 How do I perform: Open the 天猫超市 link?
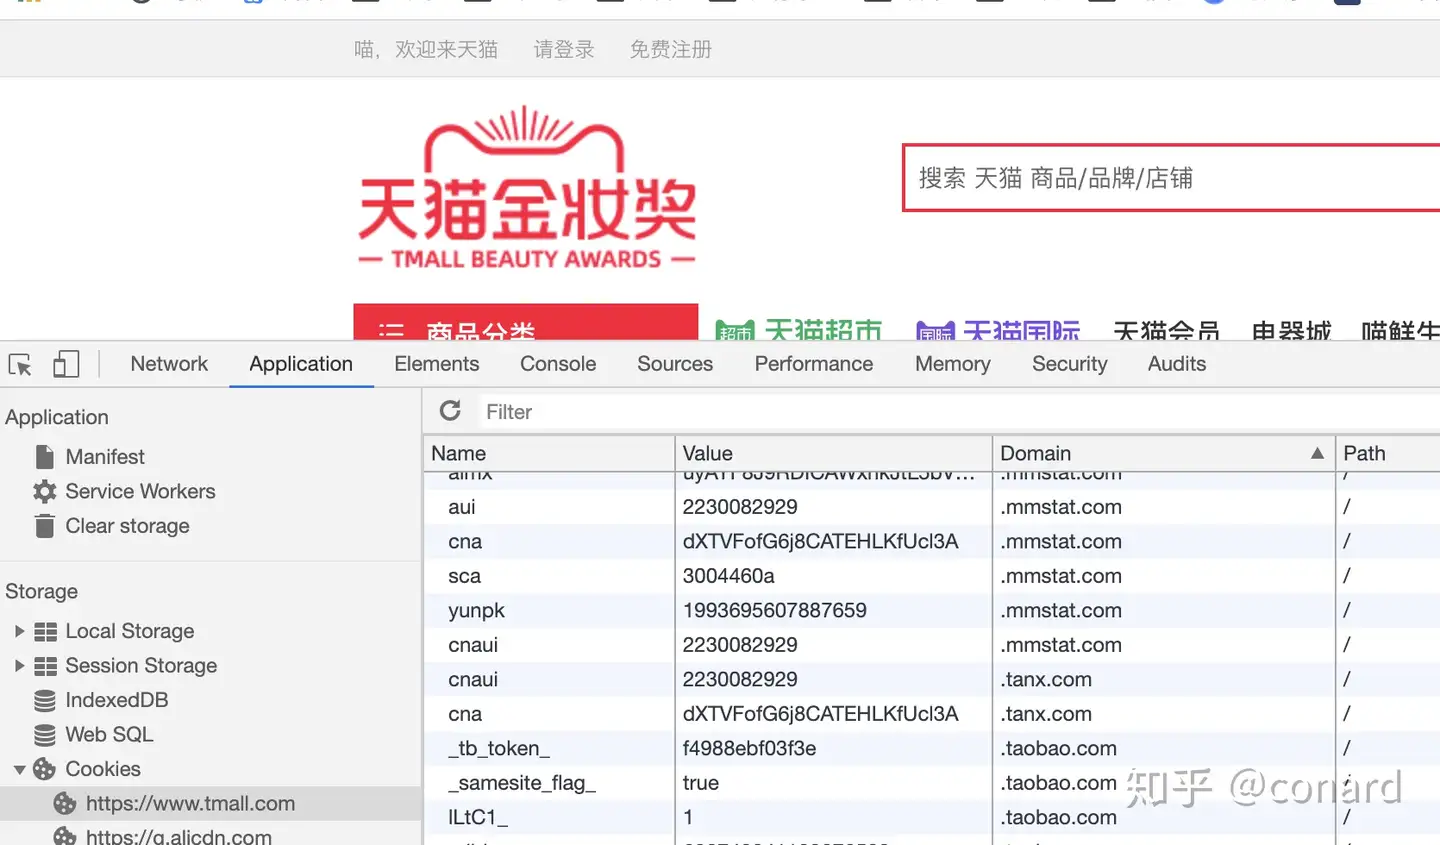(x=799, y=330)
